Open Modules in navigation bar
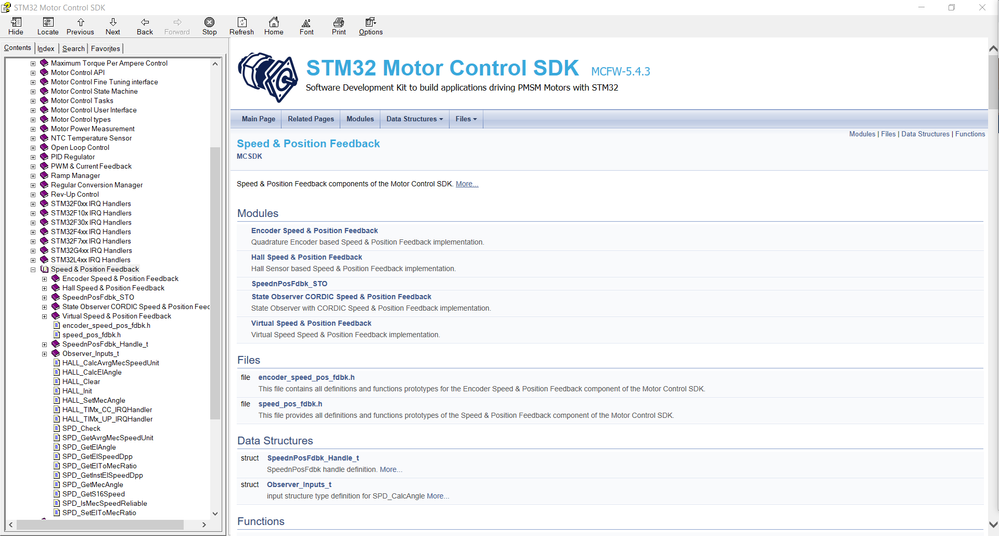 [x=360, y=119]
